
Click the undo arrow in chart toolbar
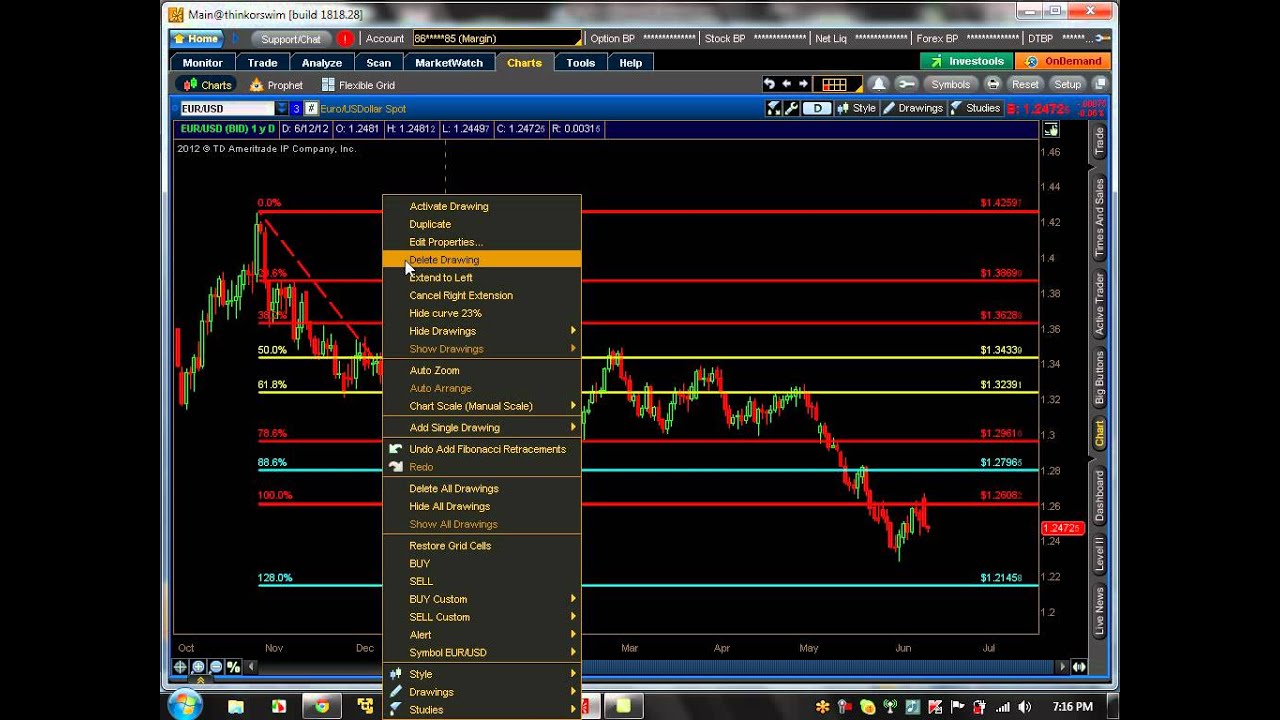pos(769,85)
